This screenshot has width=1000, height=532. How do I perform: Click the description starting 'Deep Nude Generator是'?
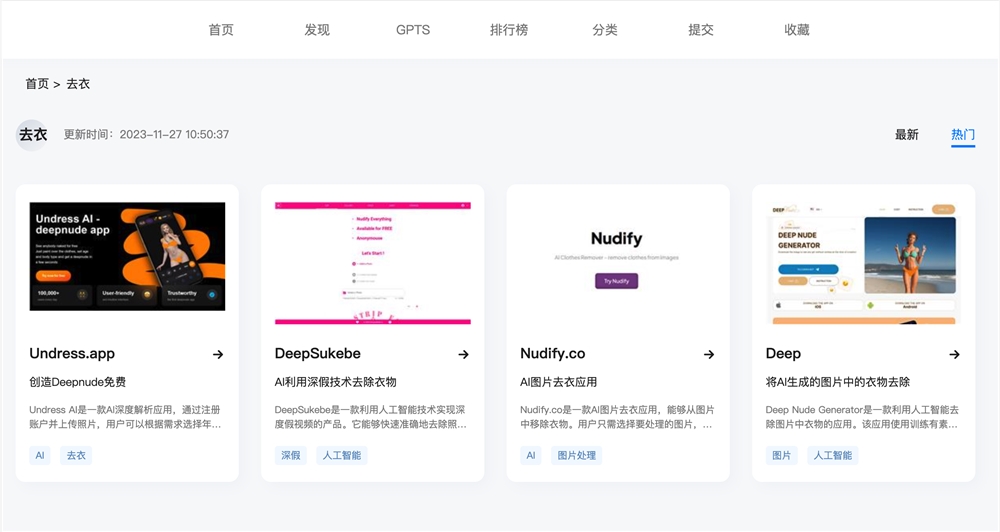tap(862, 417)
